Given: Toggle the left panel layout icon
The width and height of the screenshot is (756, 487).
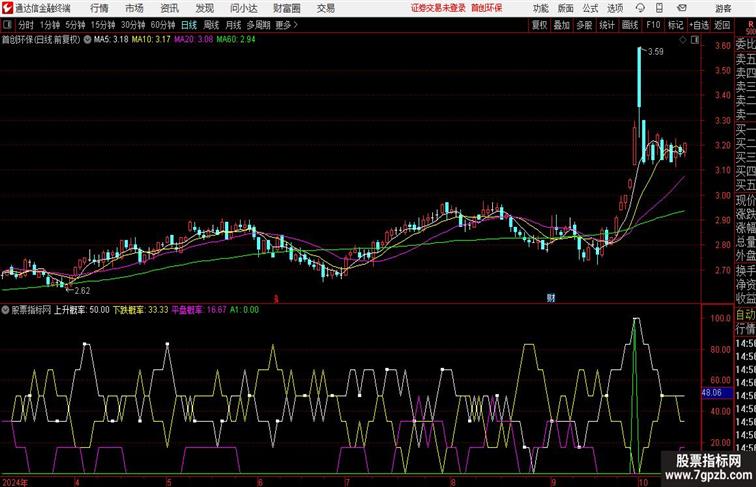Looking at the screenshot, I should (x=7, y=25).
